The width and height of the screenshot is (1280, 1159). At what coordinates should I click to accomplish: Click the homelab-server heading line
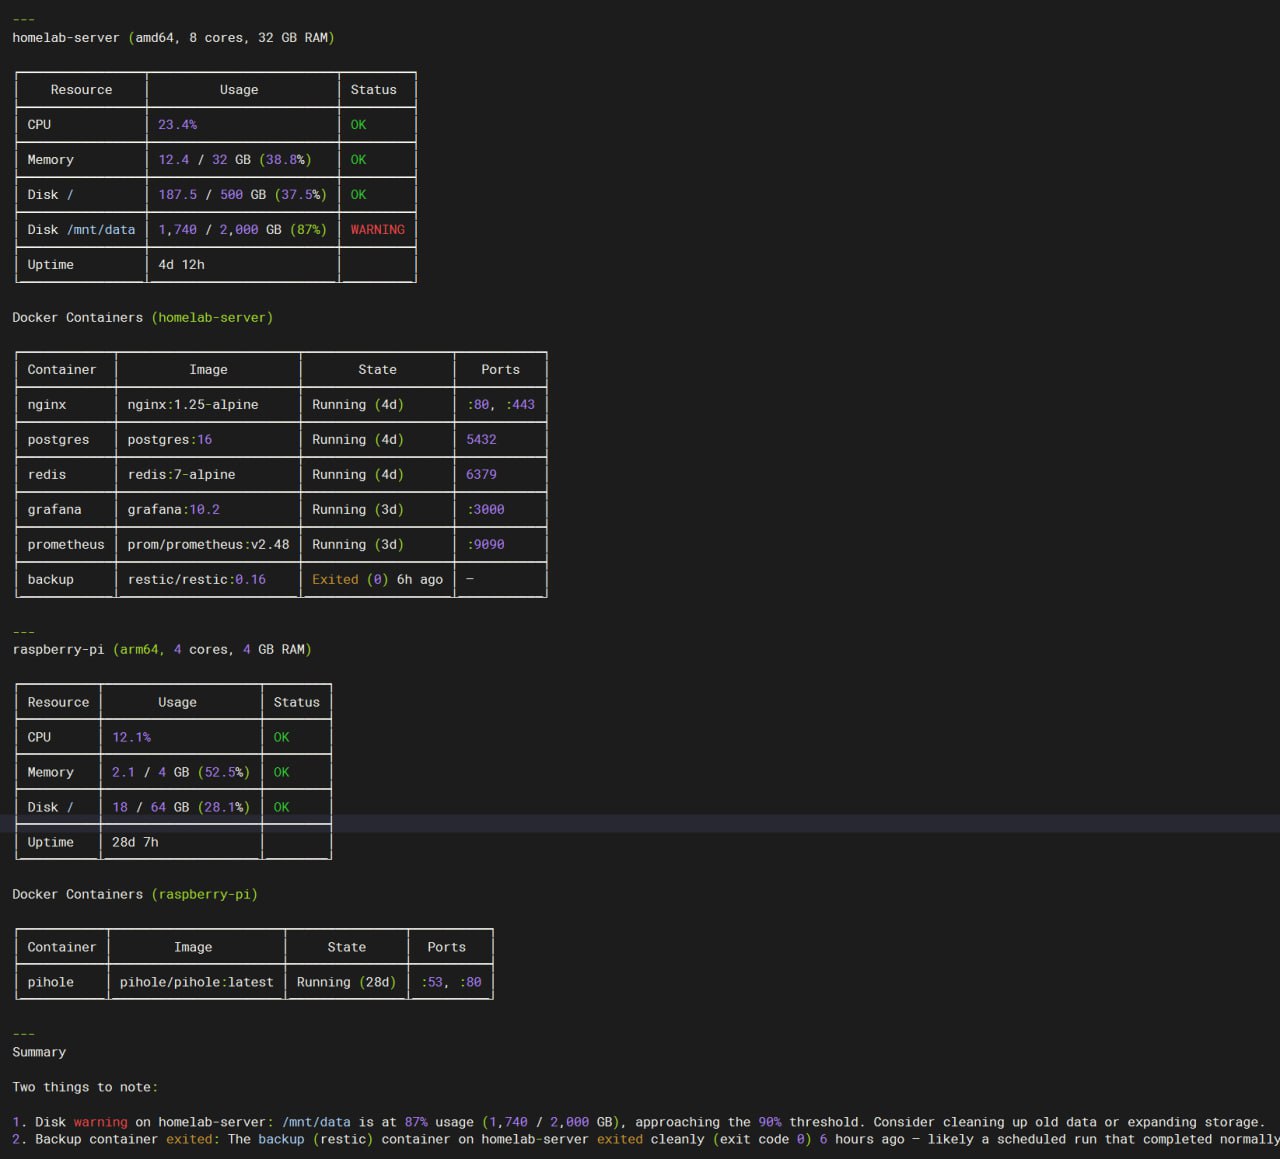[x=173, y=38]
